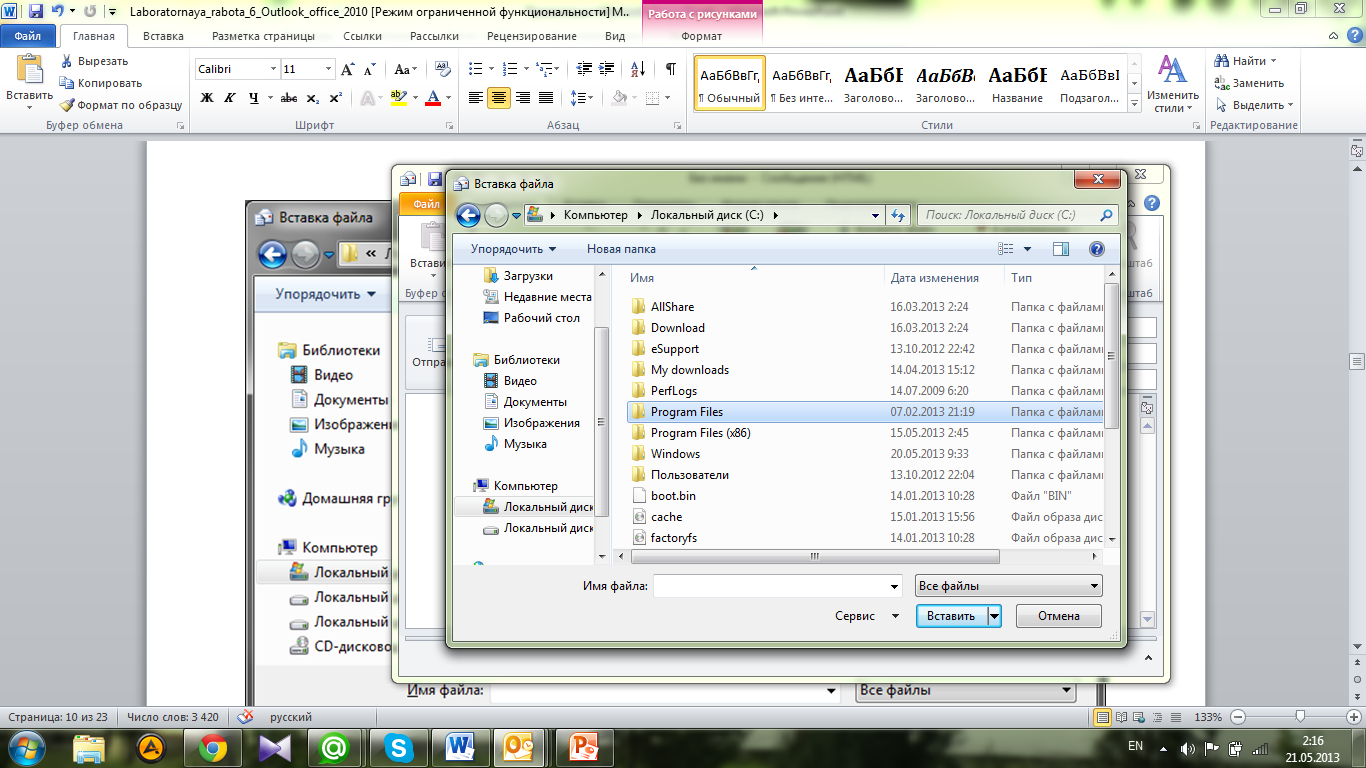This screenshot has height=768, width=1366.
Task: Switch to the Формат picture tools tab
Action: tap(701, 36)
